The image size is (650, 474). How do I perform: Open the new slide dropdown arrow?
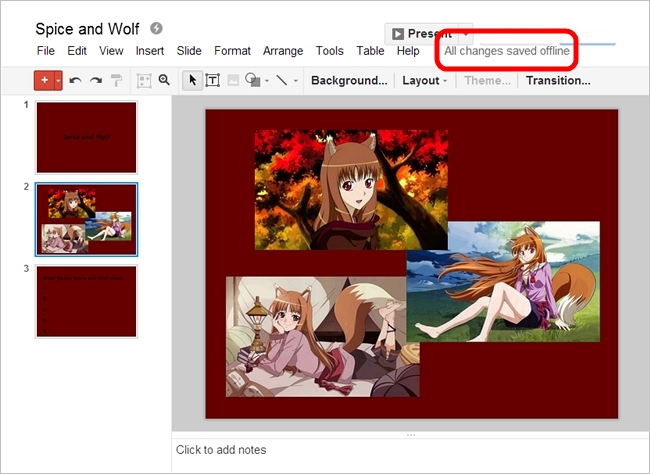59,80
